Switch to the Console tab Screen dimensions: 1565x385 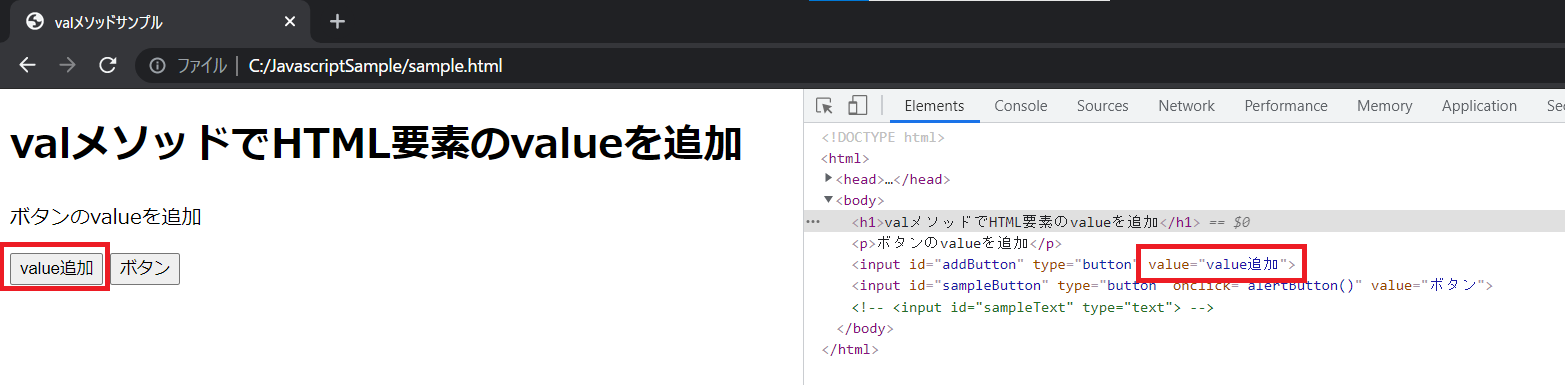tap(1021, 106)
